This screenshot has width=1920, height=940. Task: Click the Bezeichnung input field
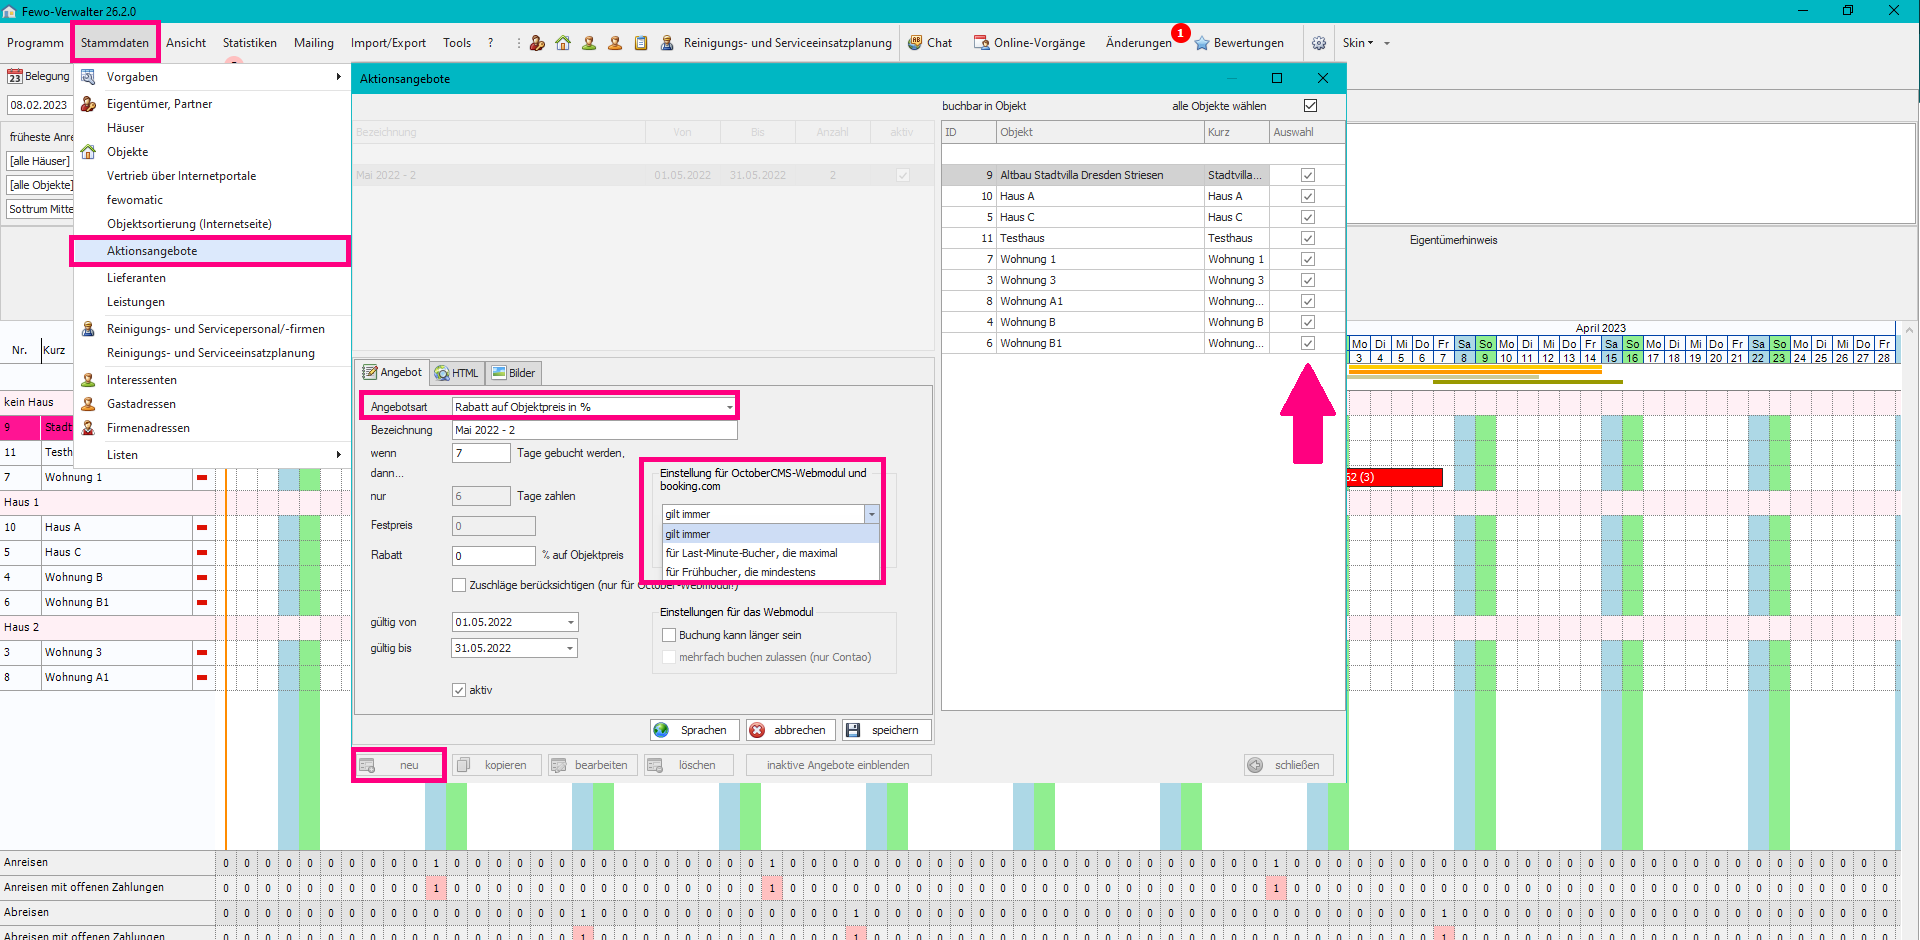pos(595,430)
